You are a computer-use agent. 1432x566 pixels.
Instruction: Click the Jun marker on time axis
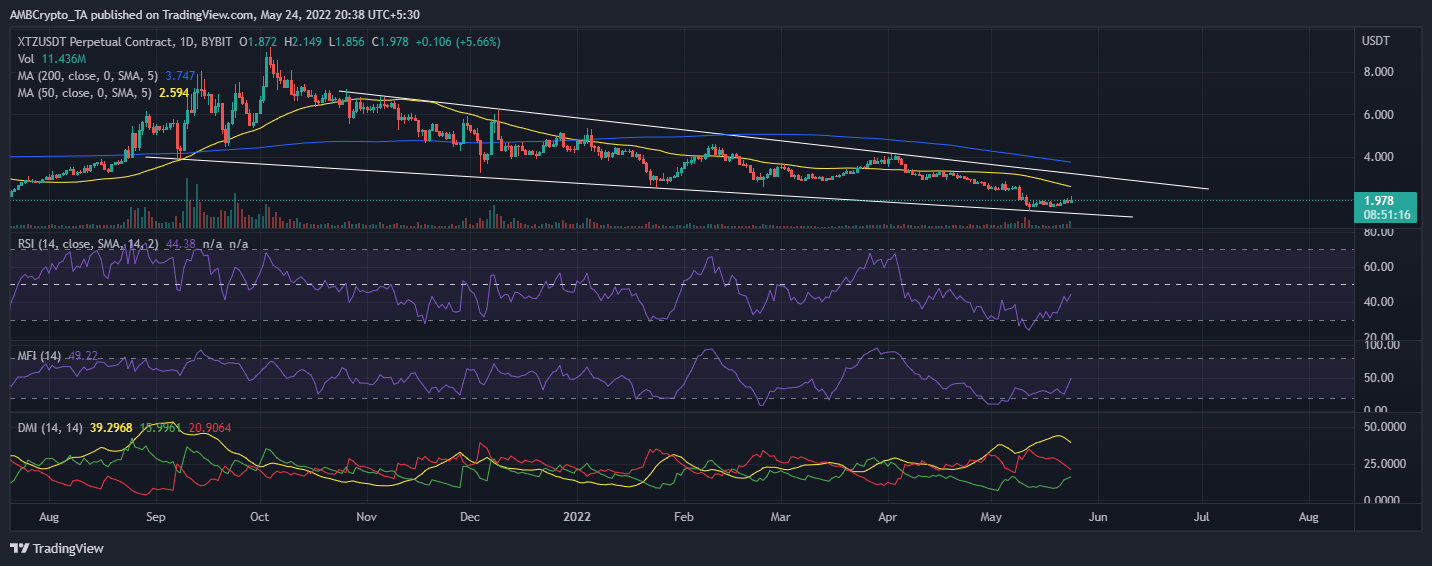(x=1097, y=517)
